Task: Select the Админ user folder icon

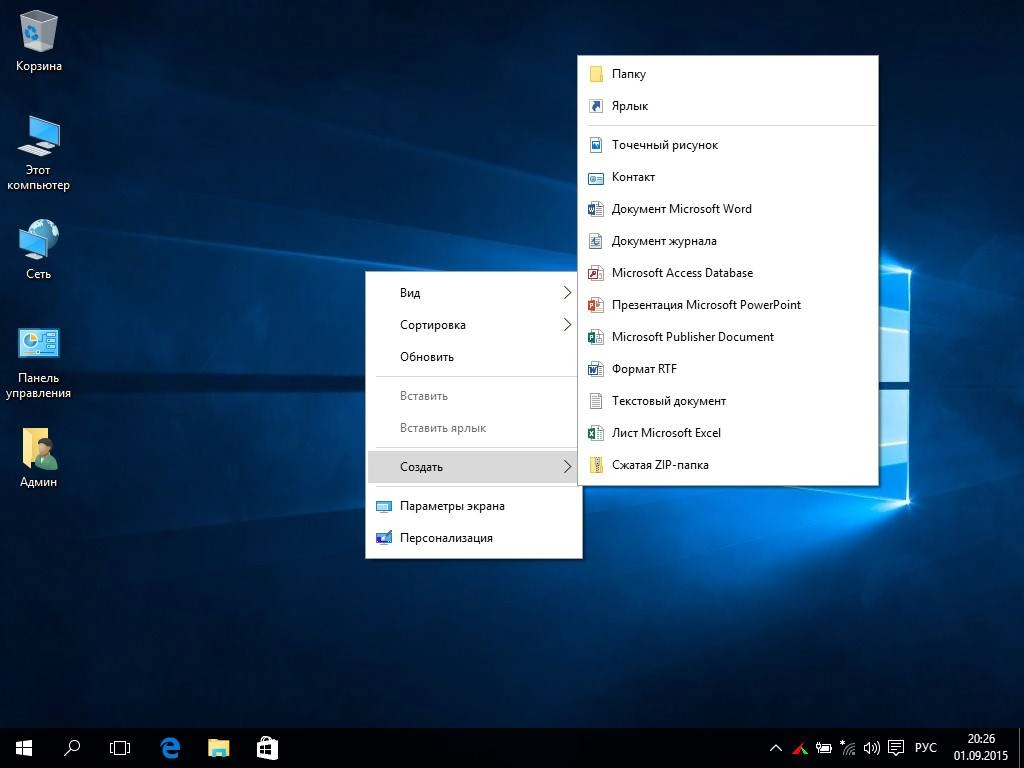Action: tap(39, 457)
